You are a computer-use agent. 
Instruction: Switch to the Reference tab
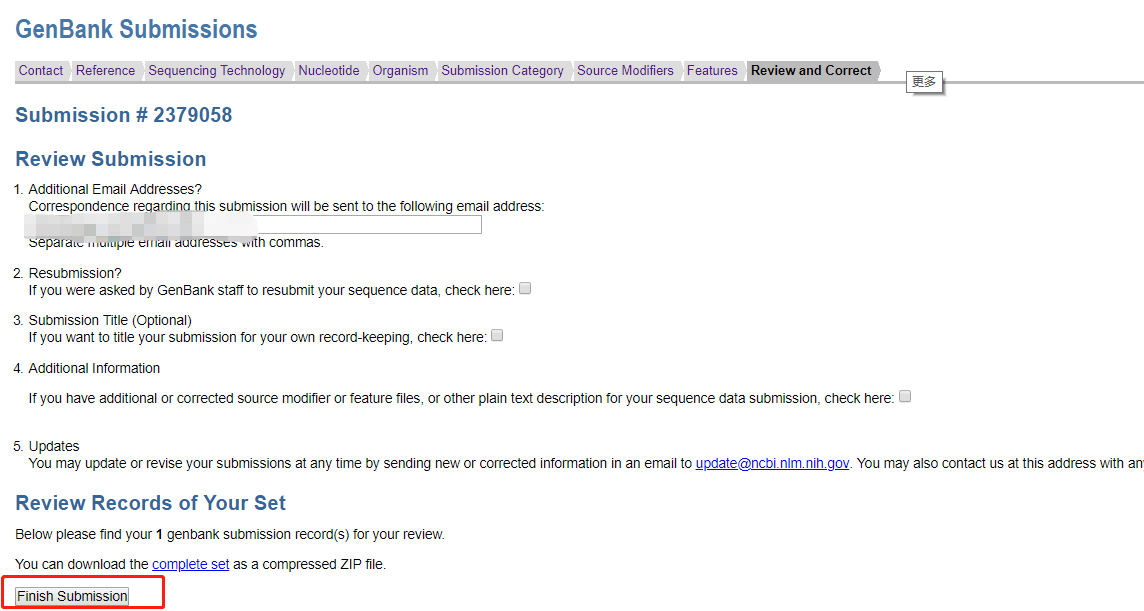point(105,71)
